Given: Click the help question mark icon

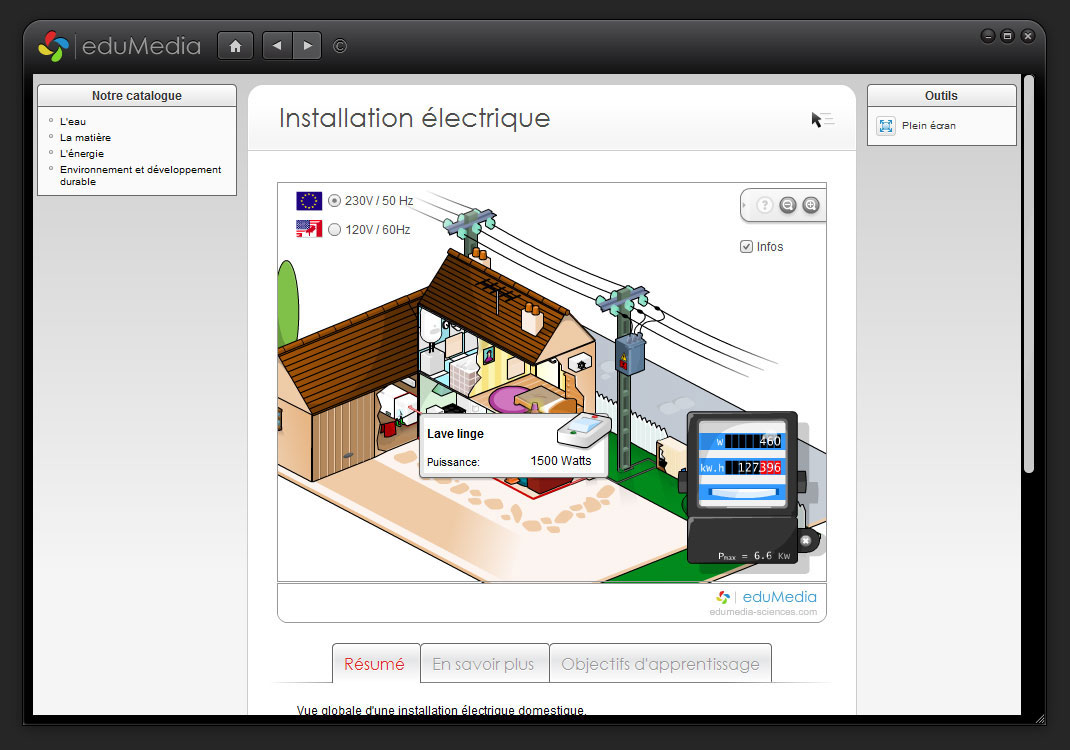Looking at the screenshot, I should point(765,205).
